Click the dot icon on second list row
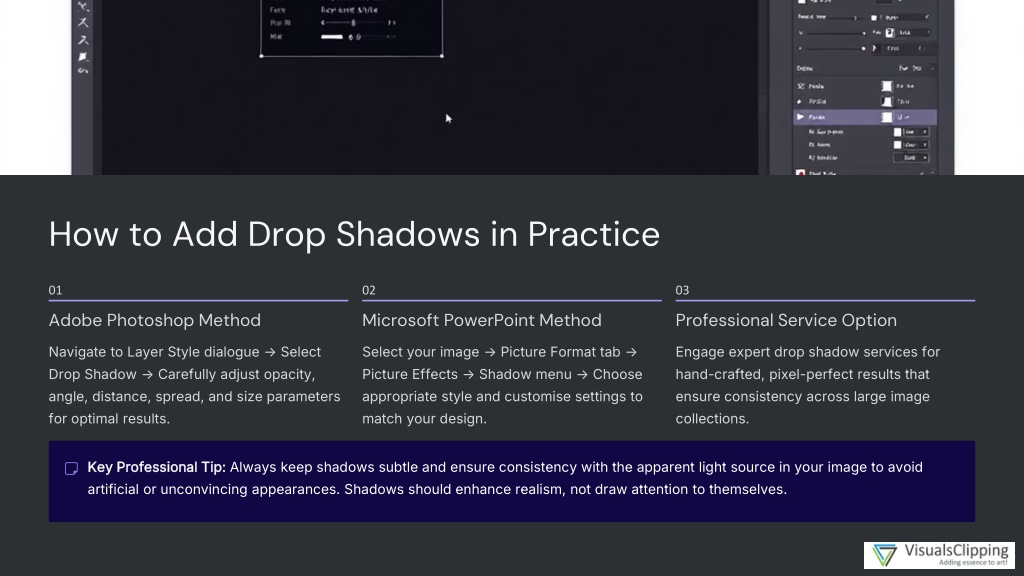1024x576 pixels. tap(800, 102)
